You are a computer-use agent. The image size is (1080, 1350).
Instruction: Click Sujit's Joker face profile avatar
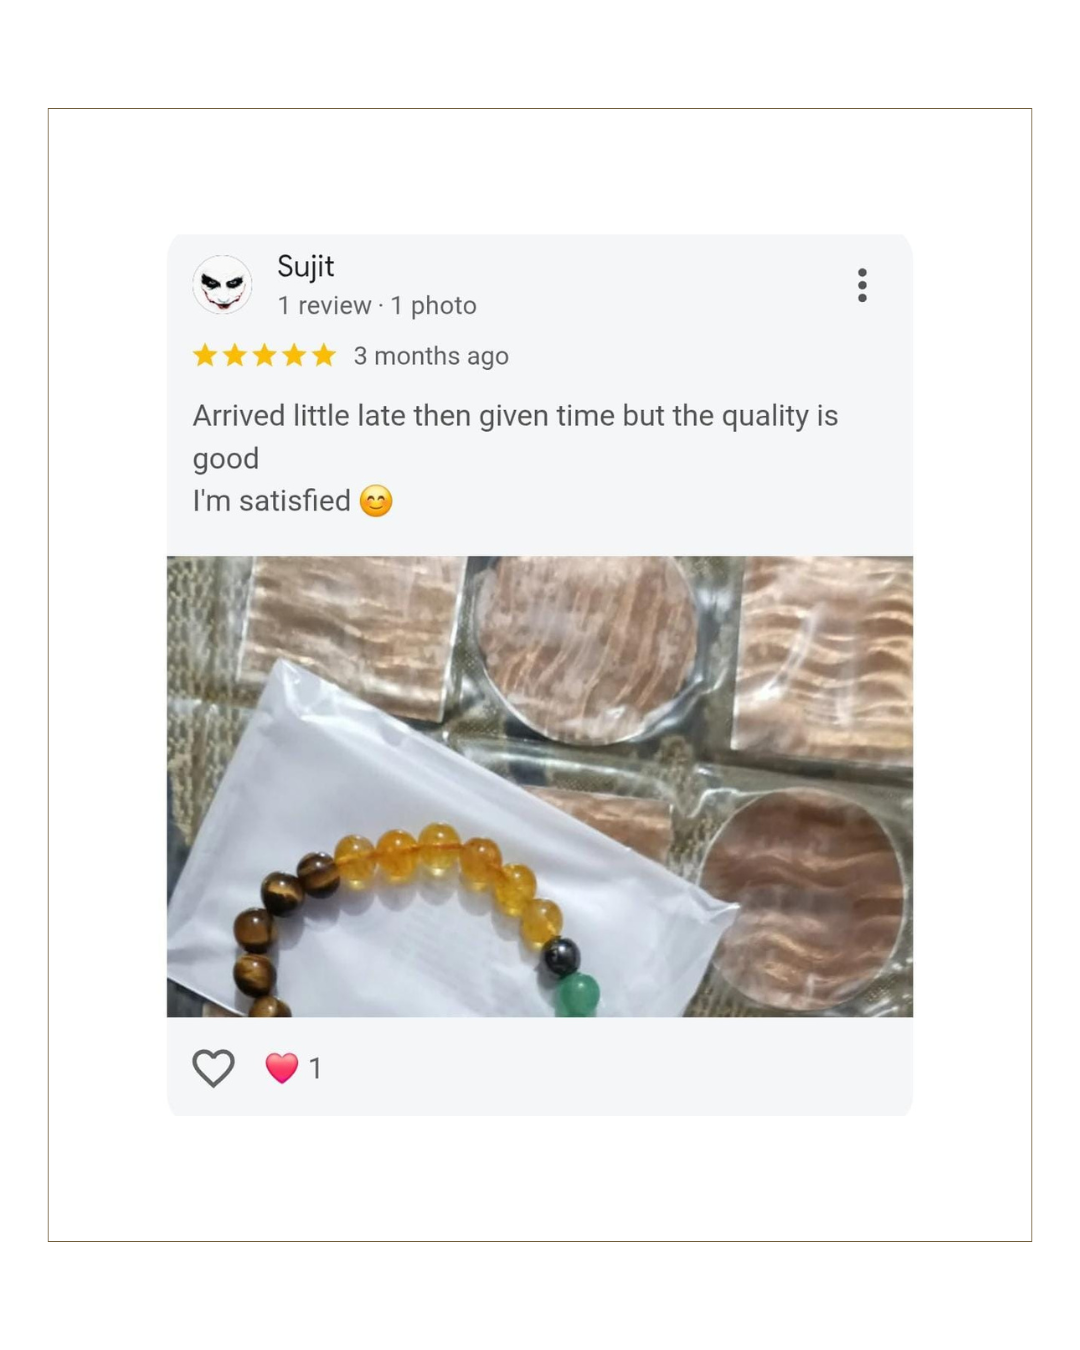pyautogui.click(x=222, y=285)
